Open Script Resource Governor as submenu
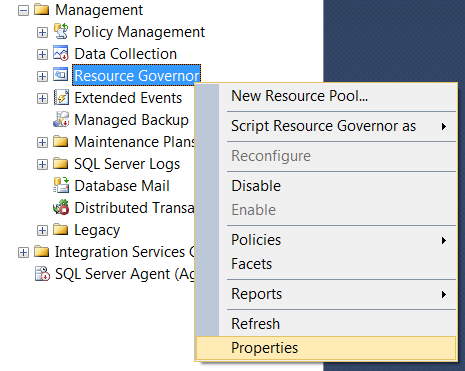The image size is (465, 371). (x=325, y=126)
